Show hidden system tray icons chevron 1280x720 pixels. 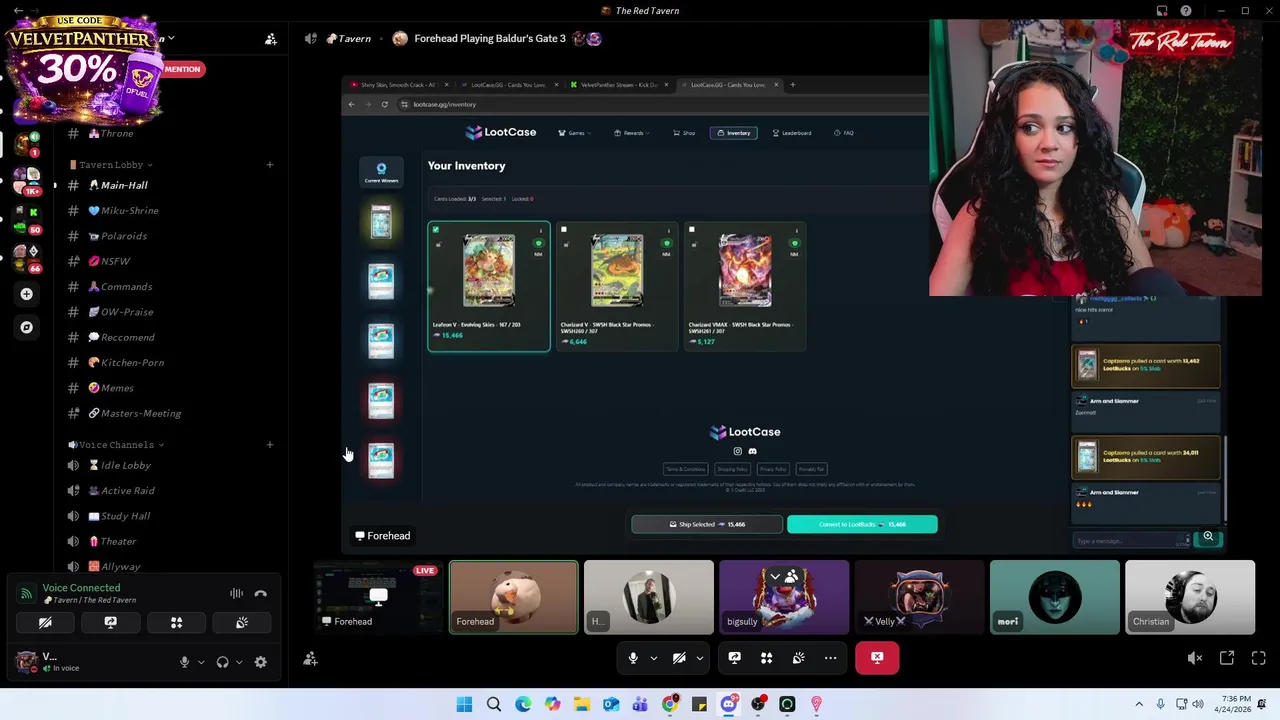(1139, 704)
